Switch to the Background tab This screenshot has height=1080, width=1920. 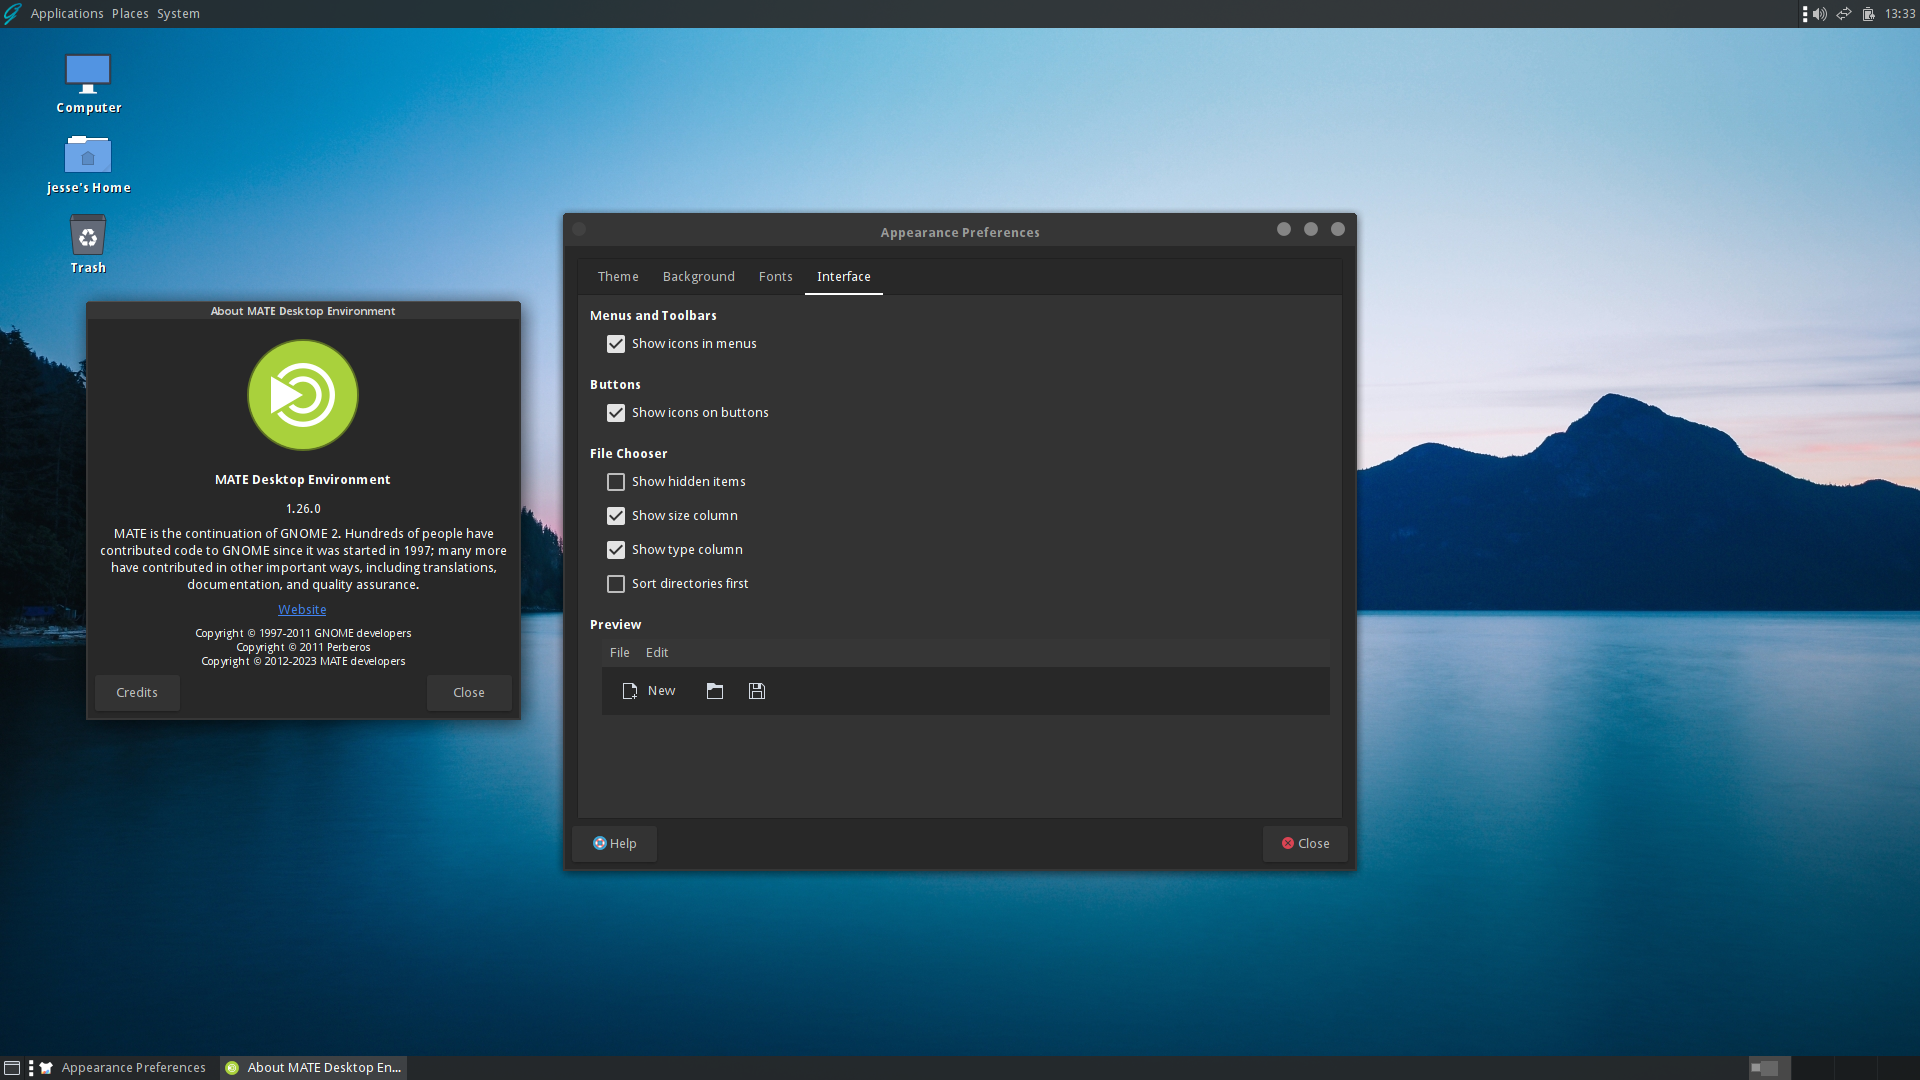[699, 277]
